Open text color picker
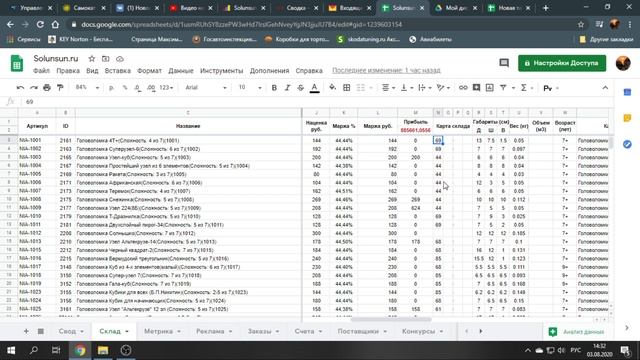640x360 pixels. (314, 88)
